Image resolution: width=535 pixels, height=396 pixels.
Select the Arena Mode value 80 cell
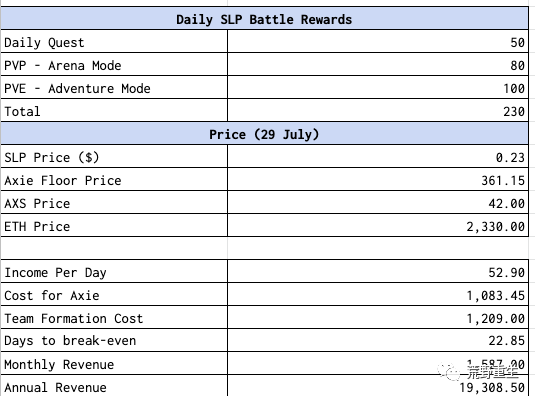point(378,64)
